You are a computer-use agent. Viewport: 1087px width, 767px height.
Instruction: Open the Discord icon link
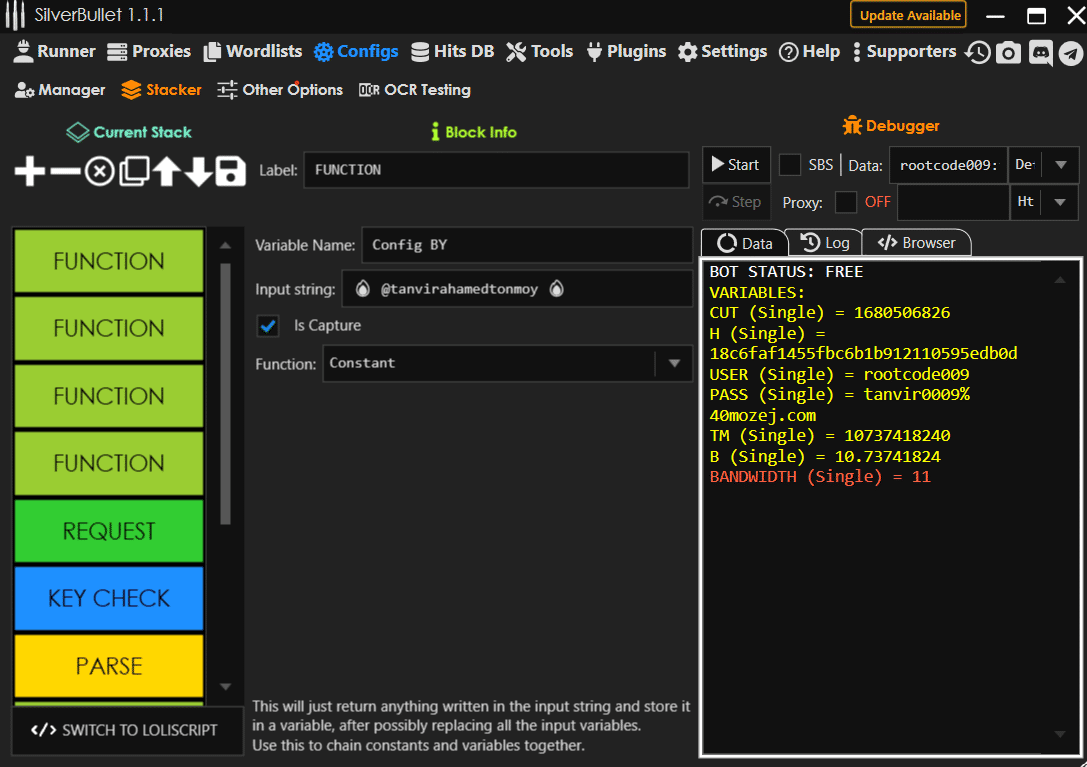pyautogui.click(x=1040, y=53)
